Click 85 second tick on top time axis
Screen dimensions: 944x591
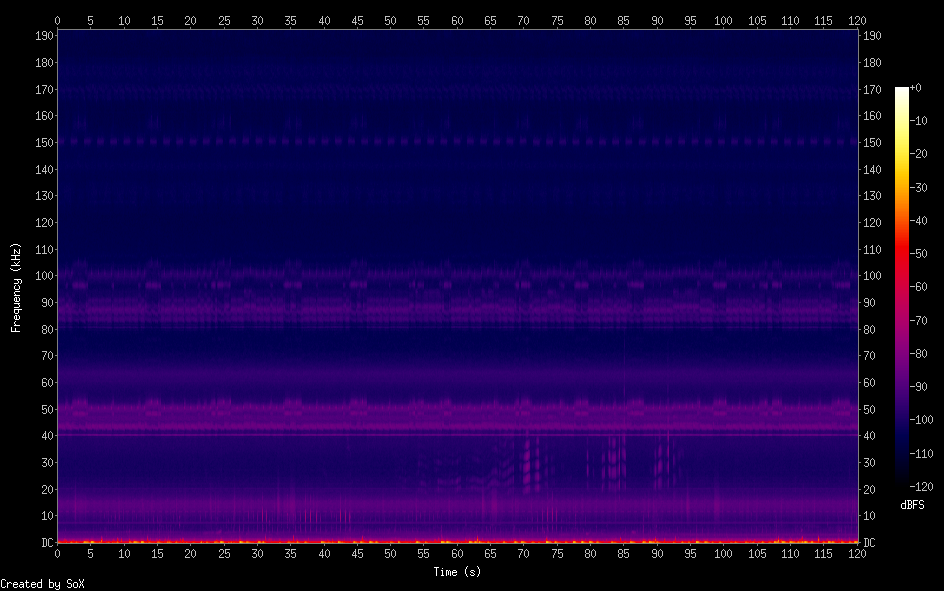(x=624, y=19)
